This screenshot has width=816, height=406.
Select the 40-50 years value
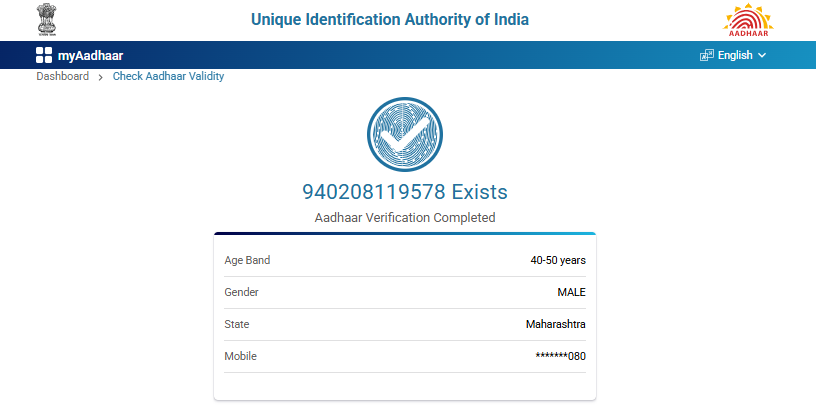(558, 261)
